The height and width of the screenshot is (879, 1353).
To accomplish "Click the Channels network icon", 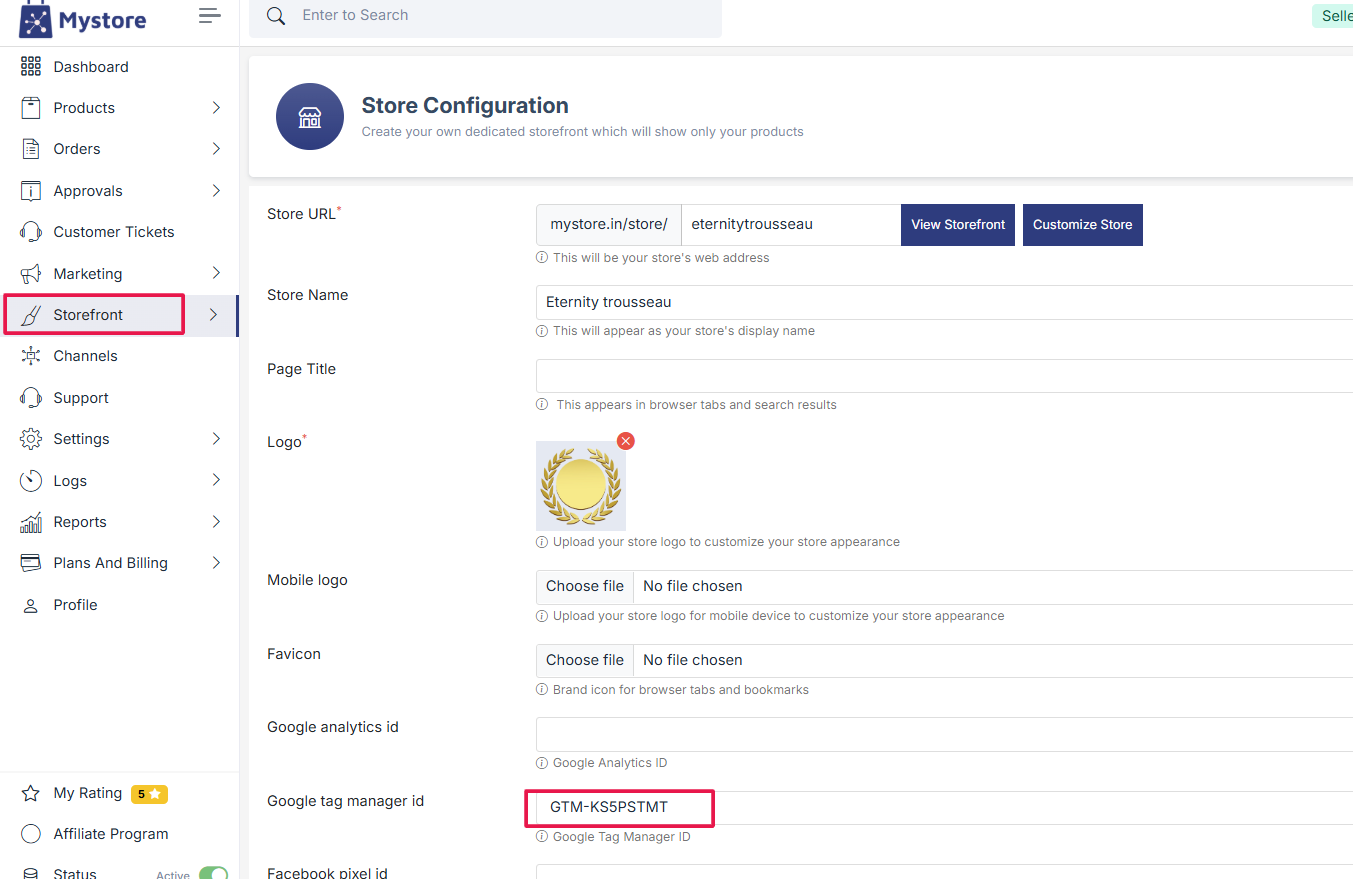I will pos(31,356).
